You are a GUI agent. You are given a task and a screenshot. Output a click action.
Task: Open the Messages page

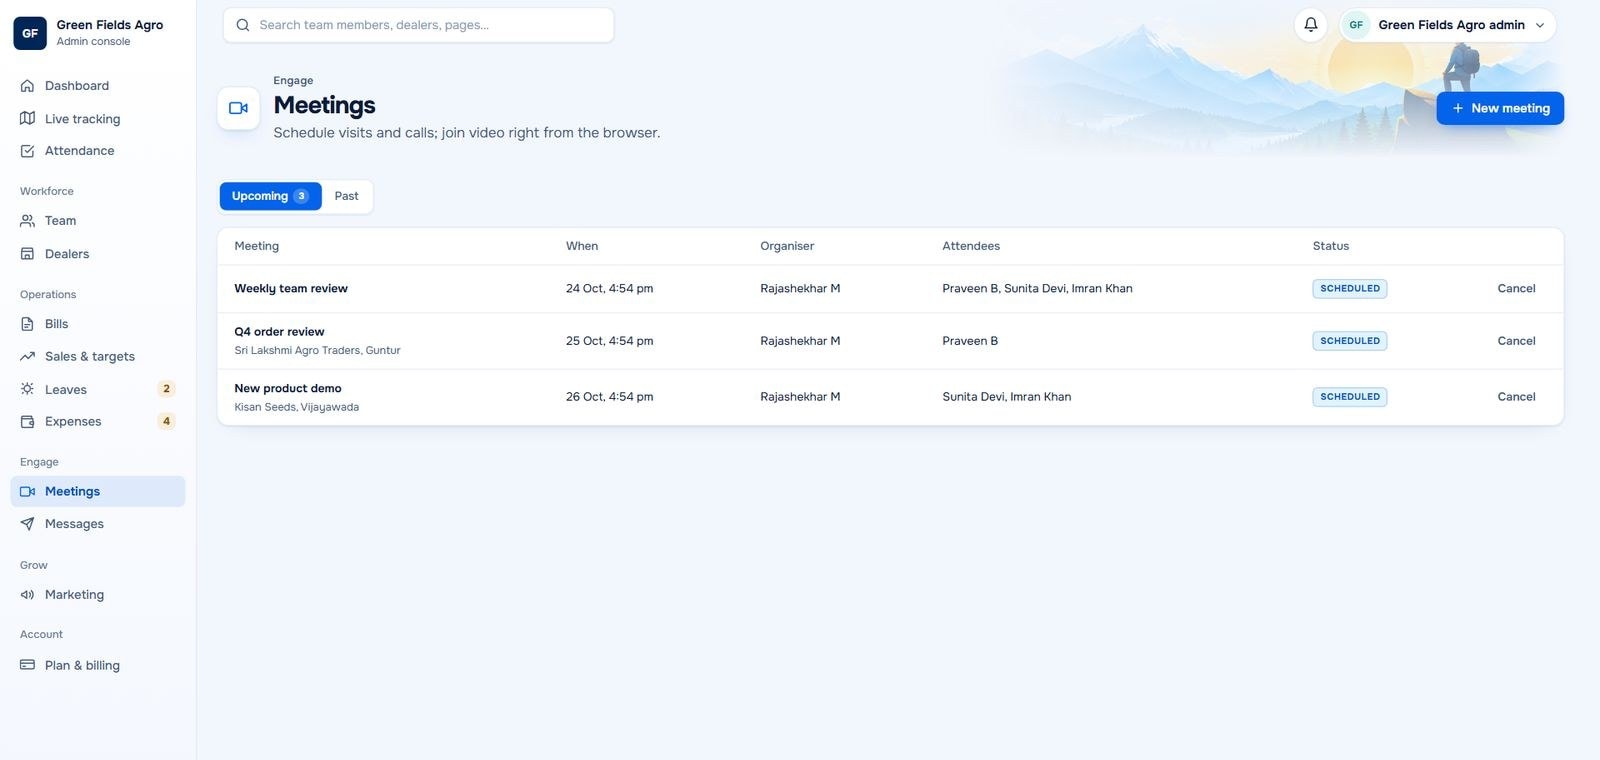(x=98, y=524)
